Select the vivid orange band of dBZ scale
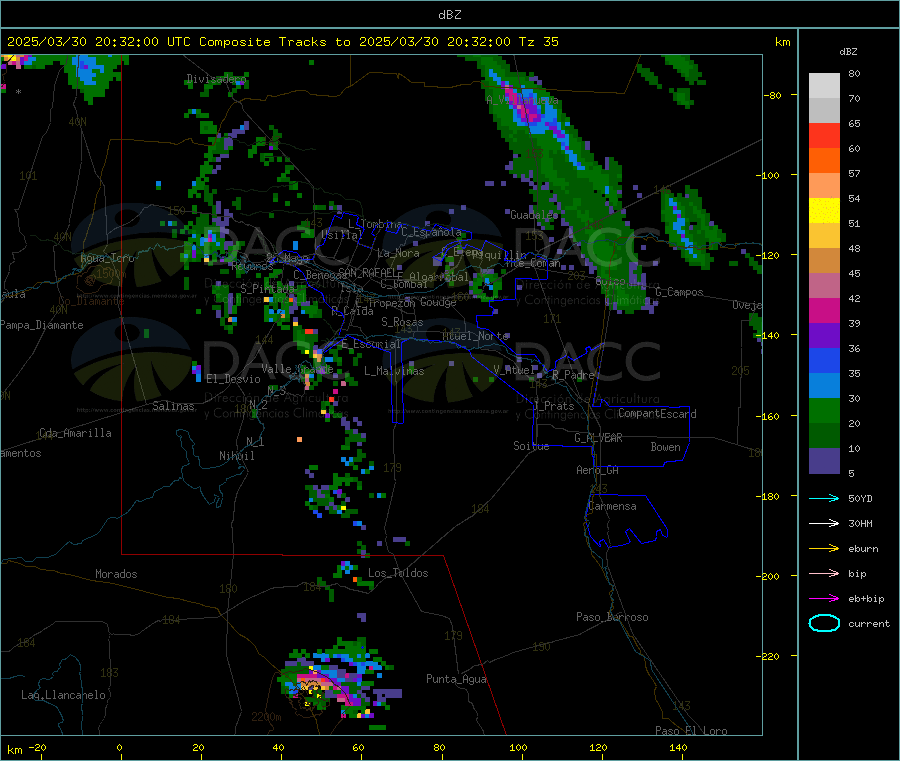900x761 pixels. (824, 161)
